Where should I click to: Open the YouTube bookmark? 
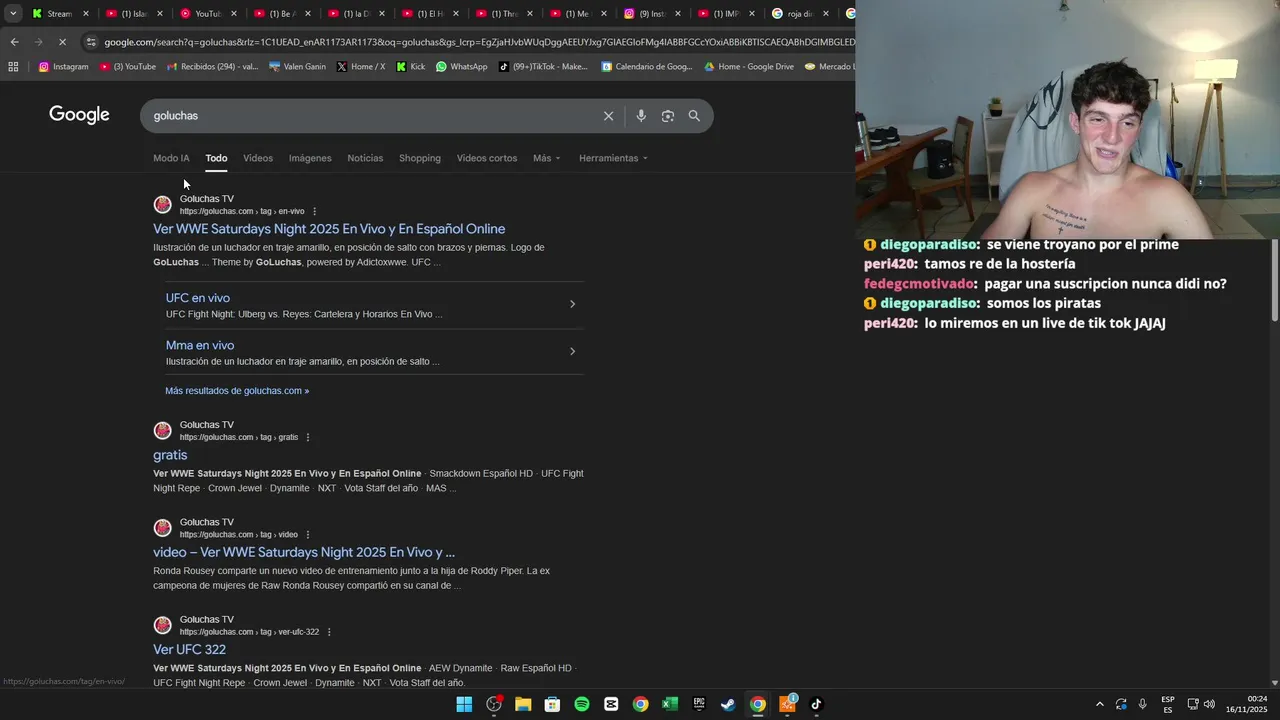point(128,67)
